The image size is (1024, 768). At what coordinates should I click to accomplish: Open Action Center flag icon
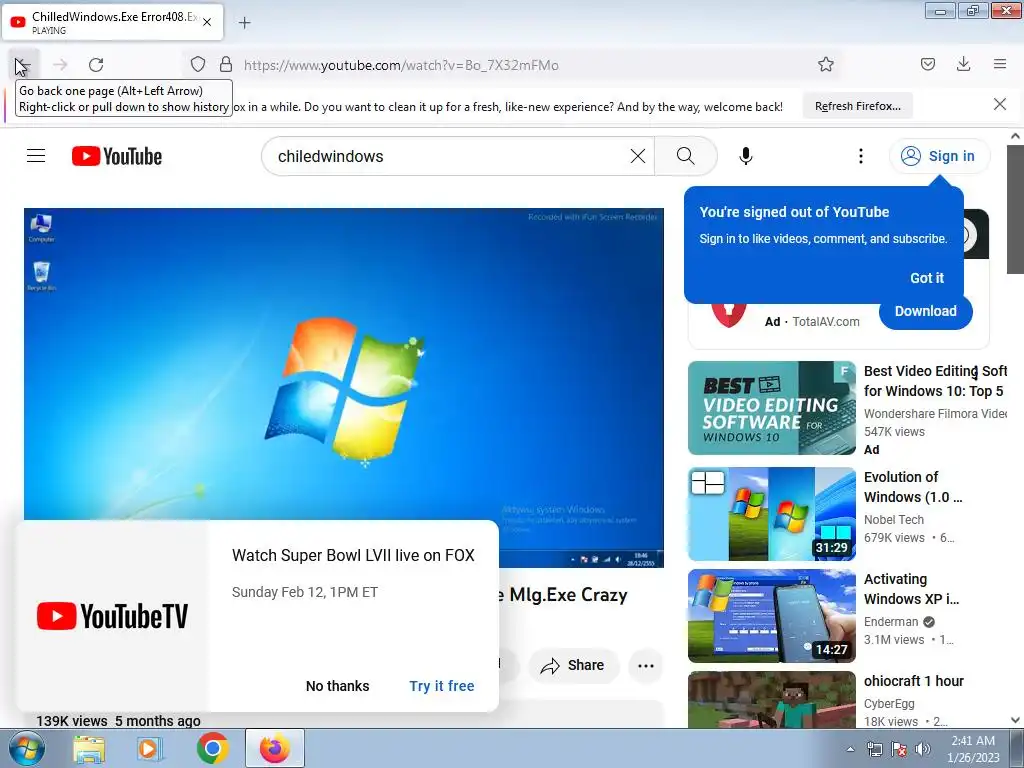click(x=899, y=749)
